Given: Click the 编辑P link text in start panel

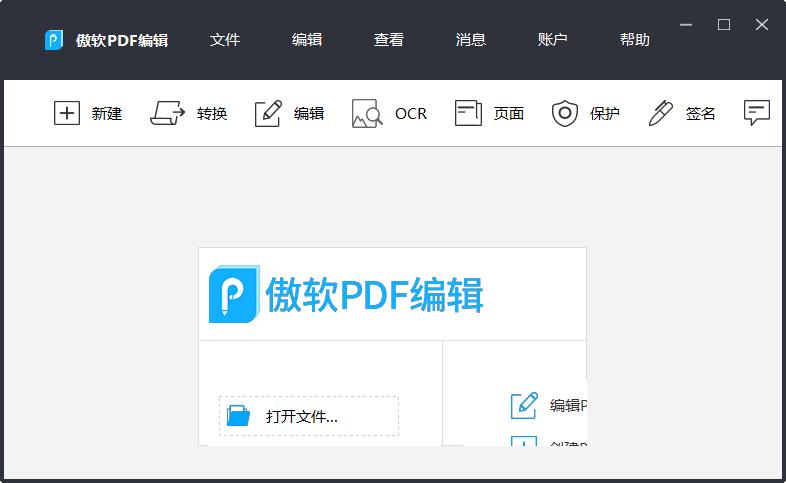Looking at the screenshot, I should [568, 405].
